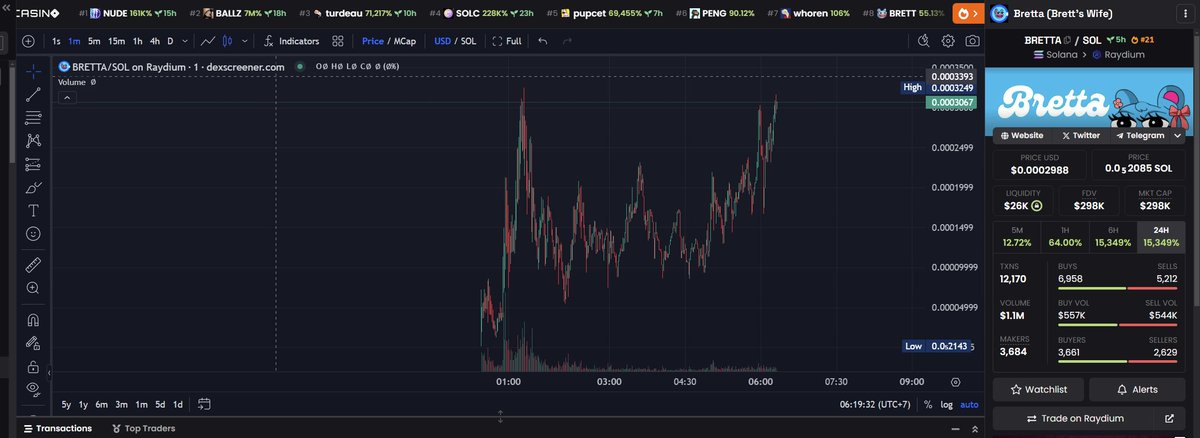
Task: Add token to Watchlist
Action: [1040, 389]
